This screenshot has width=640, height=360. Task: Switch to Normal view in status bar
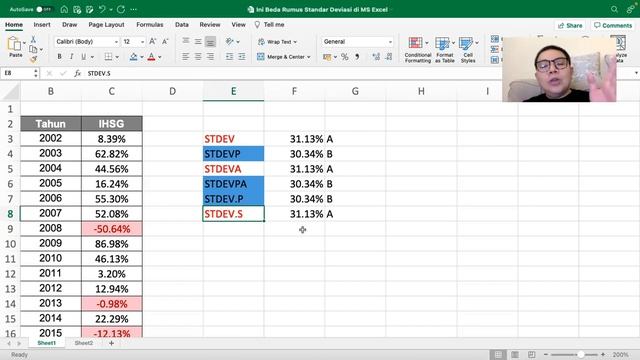coord(498,355)
